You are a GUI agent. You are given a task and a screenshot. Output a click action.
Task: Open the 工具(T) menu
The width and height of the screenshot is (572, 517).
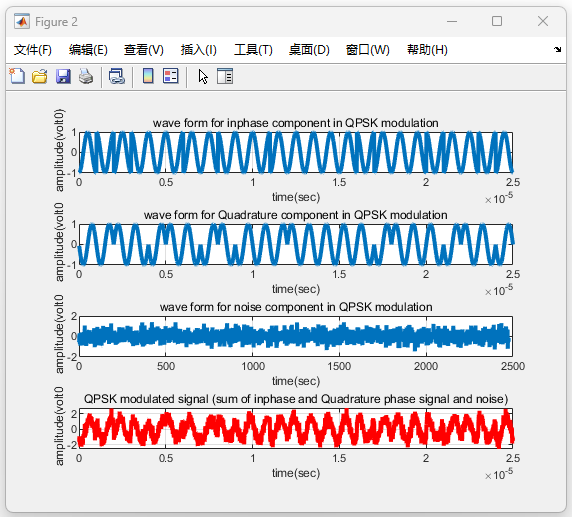(x=253, y=50)
